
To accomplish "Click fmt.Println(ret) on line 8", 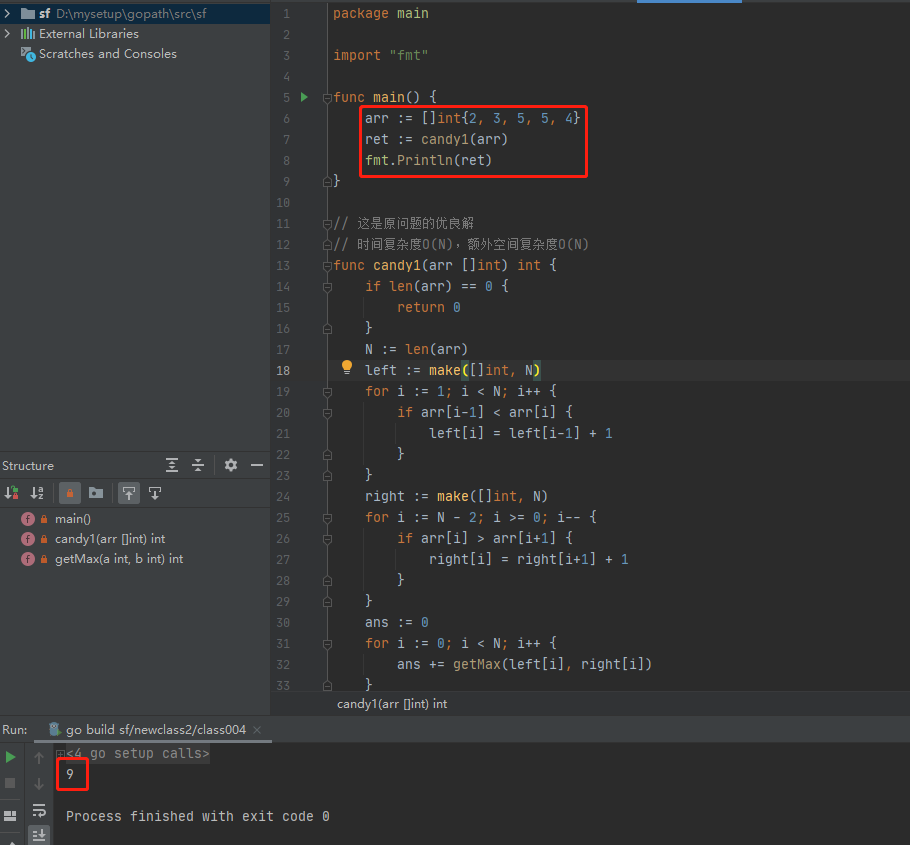I will pyautogui.click(x=428, y=160).
